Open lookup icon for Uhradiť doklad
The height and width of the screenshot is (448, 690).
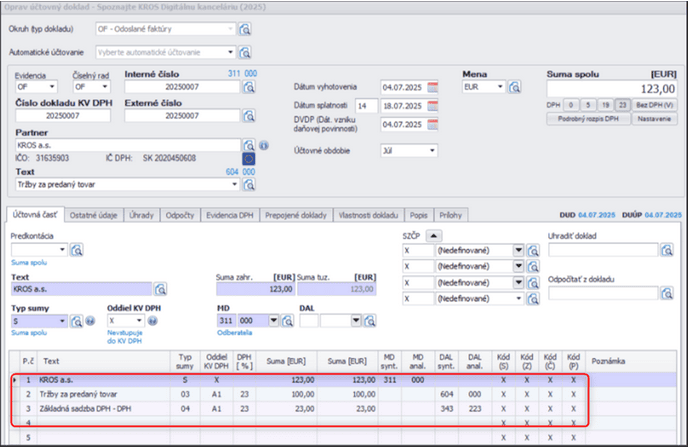[666, 250]
